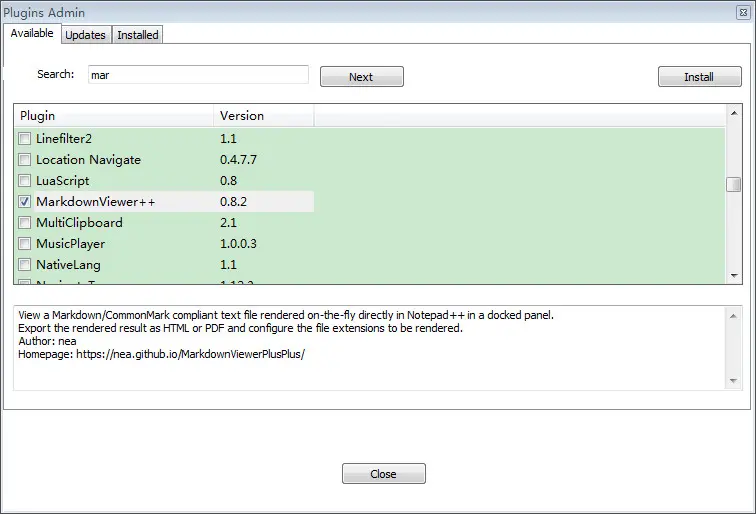This screenshot has height=514, width=756.
Task: Check the Location Navigate plugin checkbox
Action: point(25,160)
